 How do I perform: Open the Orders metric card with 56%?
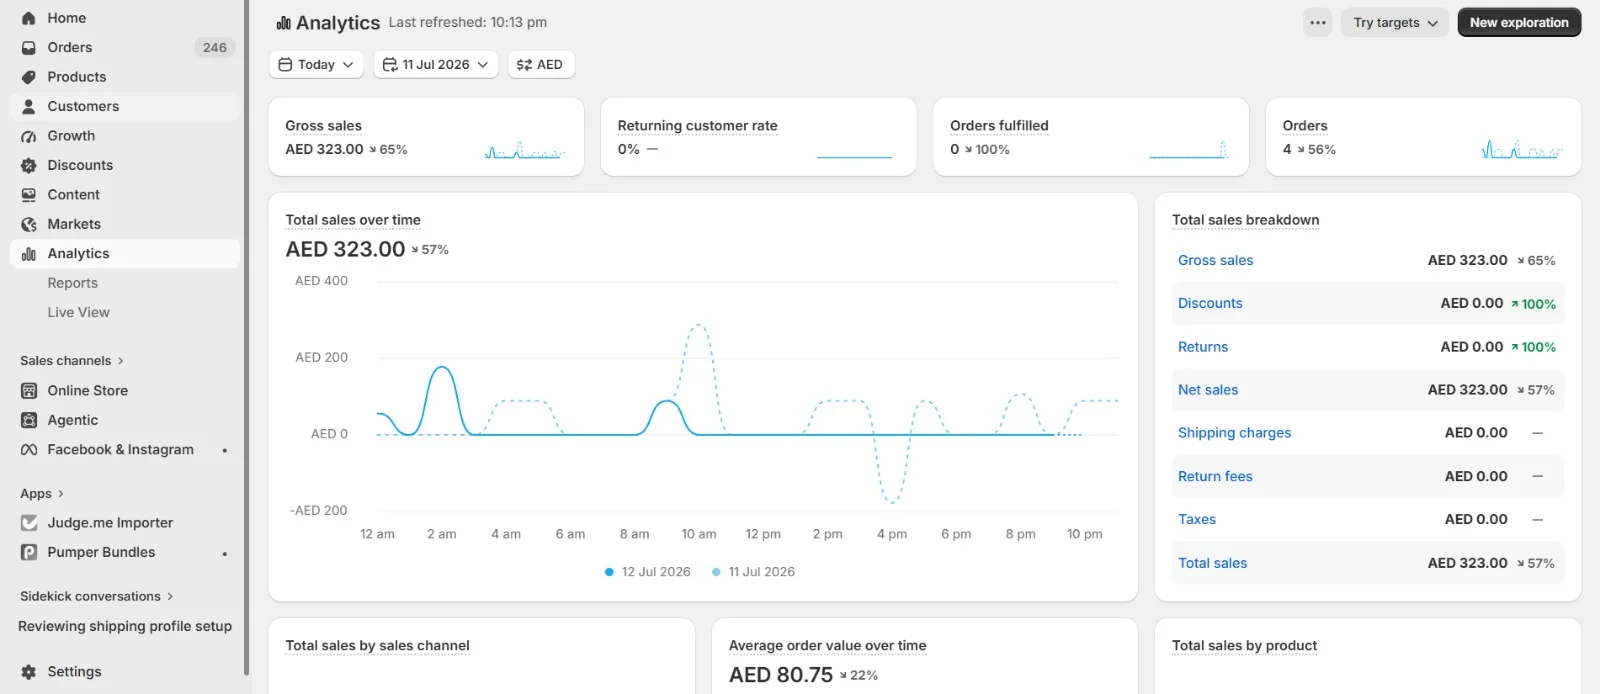tap(1423, 137)
